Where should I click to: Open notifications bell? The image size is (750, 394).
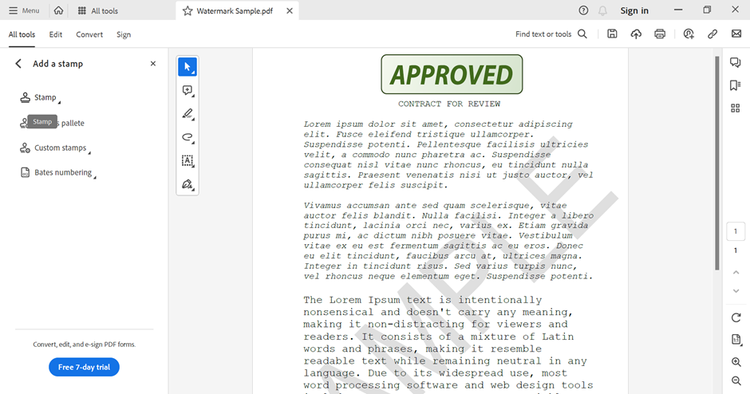[603, 11]
